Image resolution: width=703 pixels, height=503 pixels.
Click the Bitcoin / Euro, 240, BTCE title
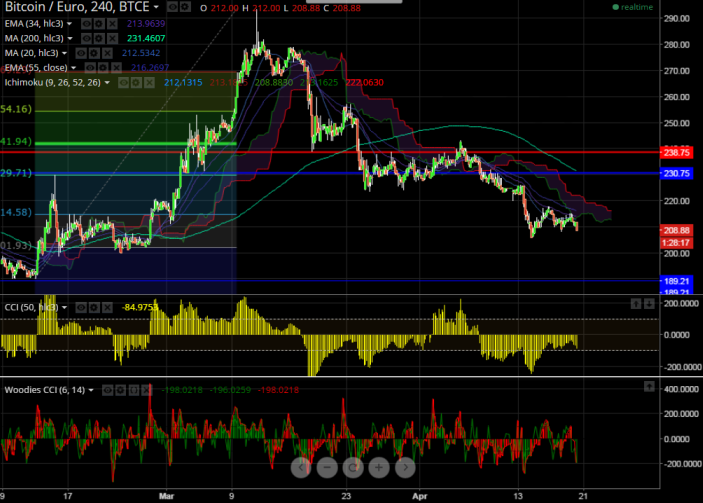77,7
